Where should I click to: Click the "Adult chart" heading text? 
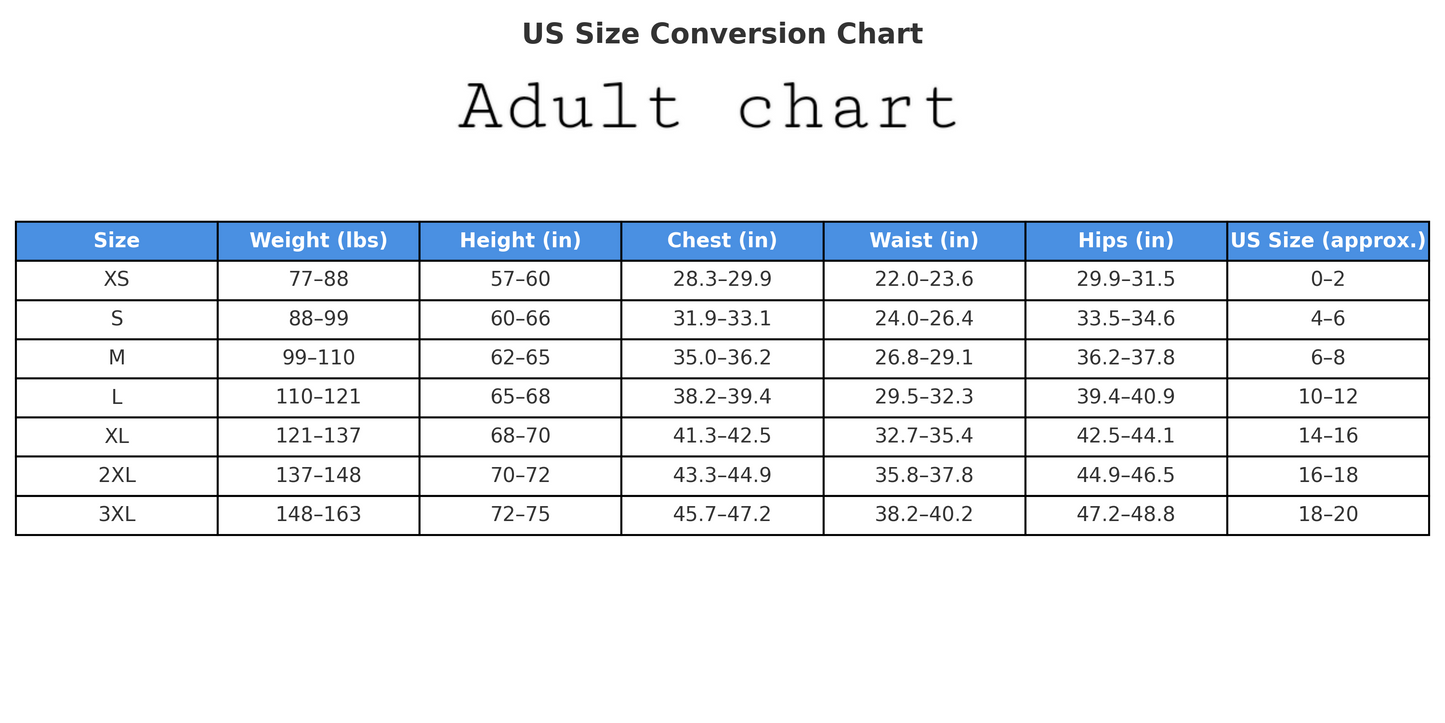coord(709,107)
